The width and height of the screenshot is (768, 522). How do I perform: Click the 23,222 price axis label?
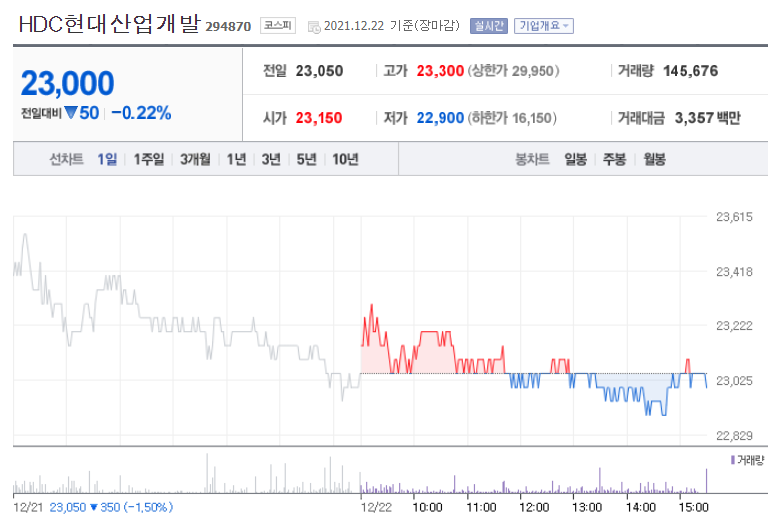click(734, 326)
